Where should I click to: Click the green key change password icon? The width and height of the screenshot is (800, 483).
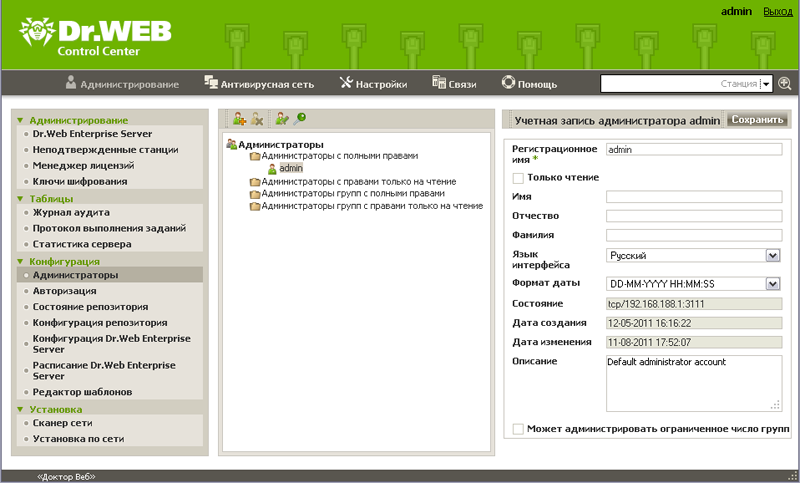(299, 119)
